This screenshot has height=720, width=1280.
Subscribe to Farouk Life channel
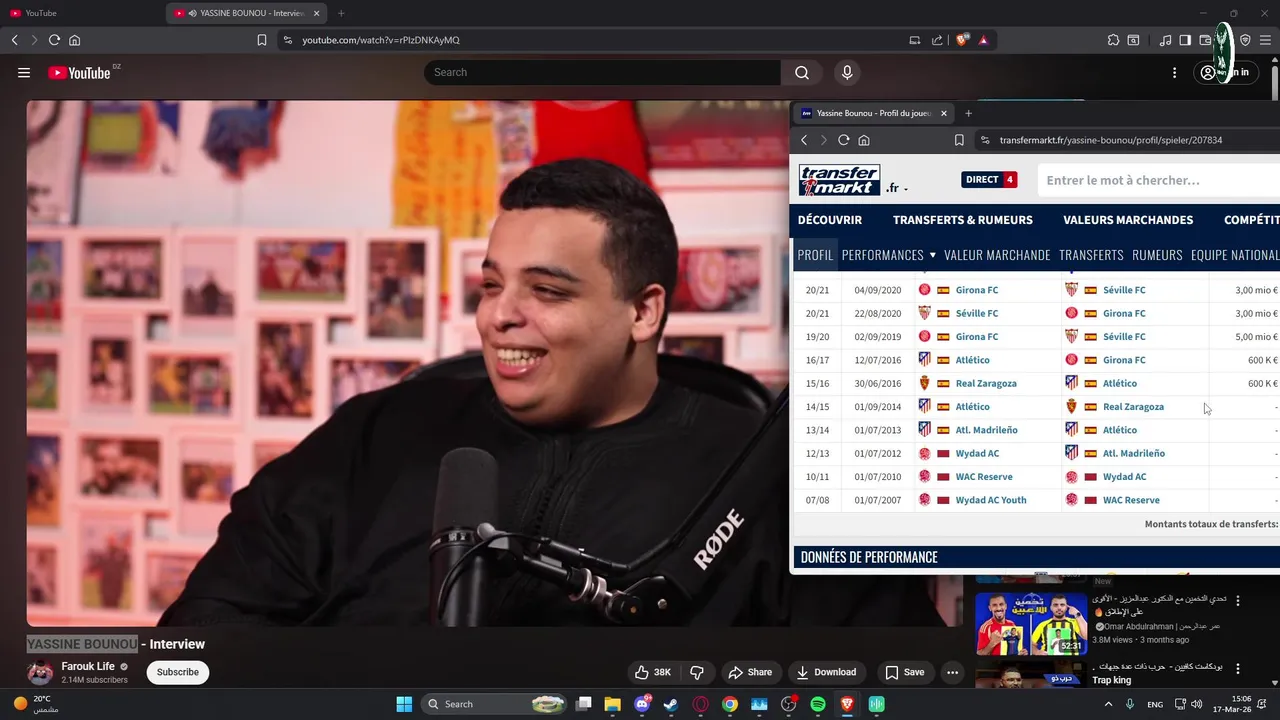(x=178, y=672)
